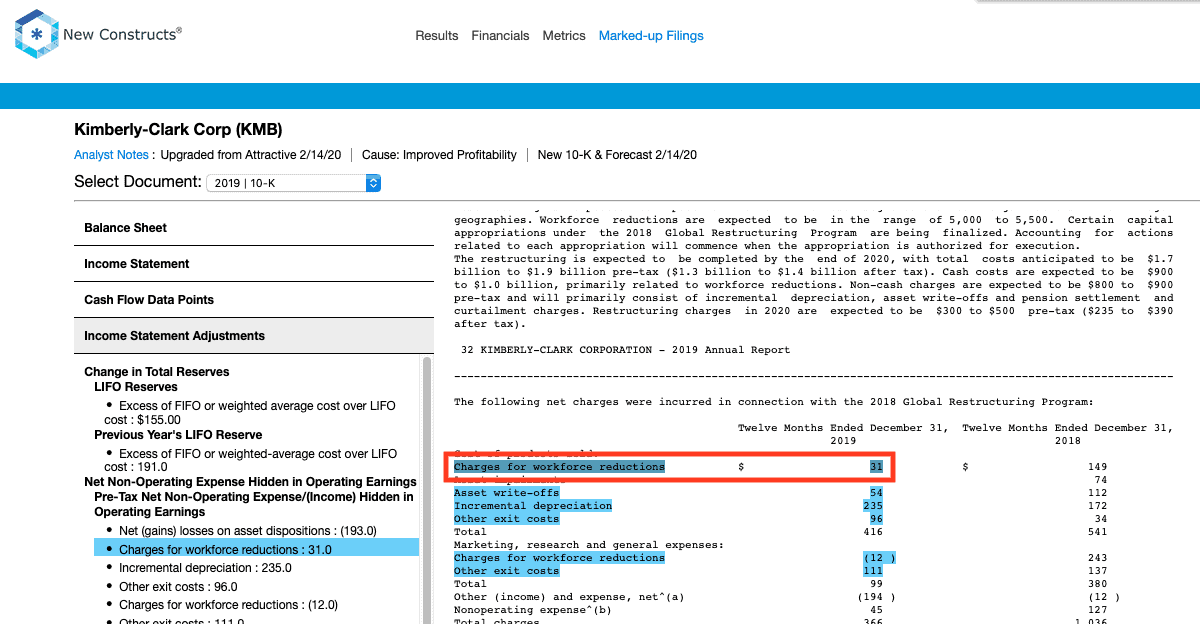The width and height of the screenshot is (1200, 624).
Task: Click the 'LIFO Reserves' subheading
Action: point(136,387)
